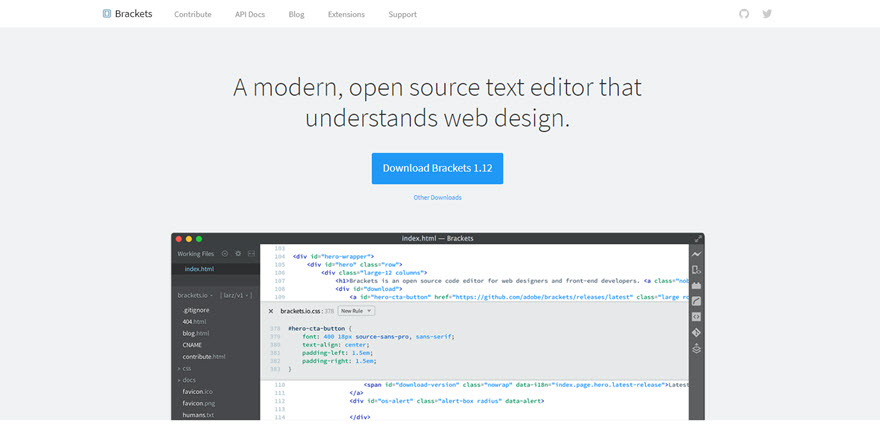Open the brackets.io project dropdown
This screenshot has width=880, height=440.
point(196,296)
